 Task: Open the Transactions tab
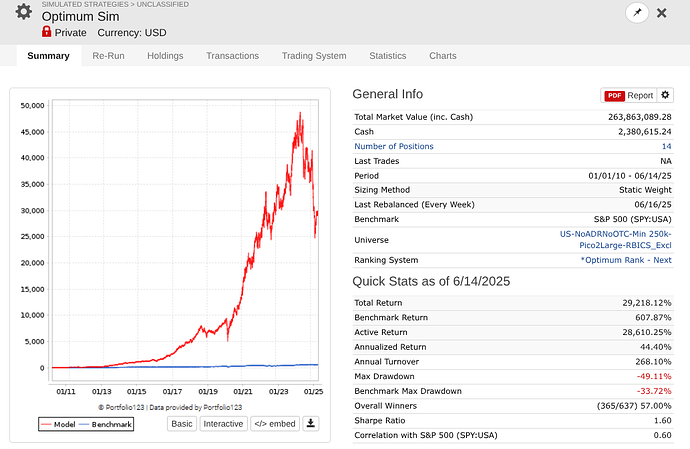[x=232, y=56]
